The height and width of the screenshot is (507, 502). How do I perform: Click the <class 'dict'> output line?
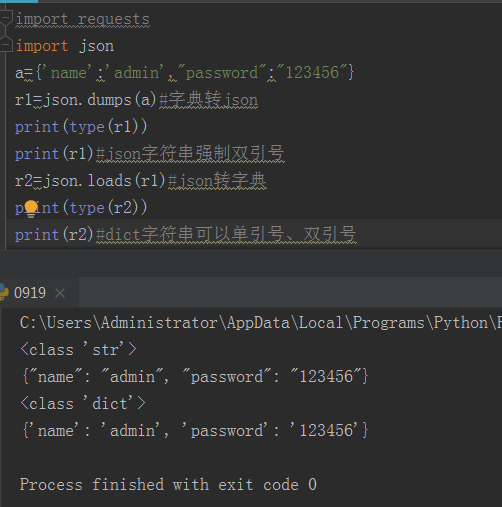(83, 404)
